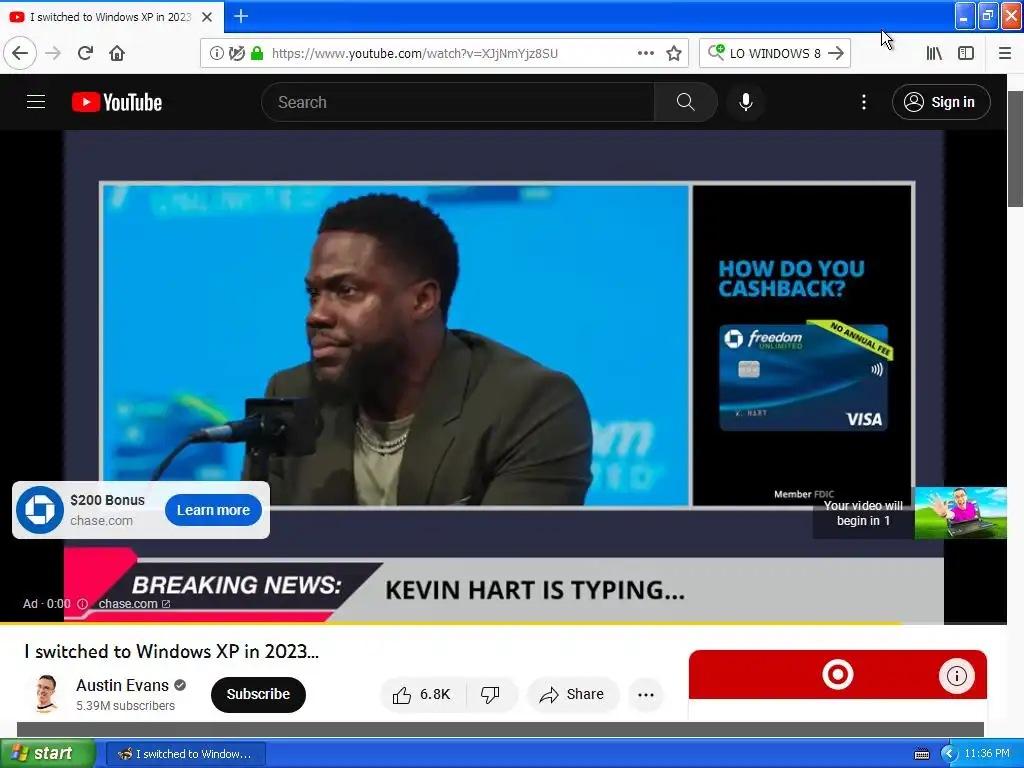Viewport: 1024px width, 768px height.
Task: Click the ad info icon near Ad 0:00
Action: pos(82,604)
